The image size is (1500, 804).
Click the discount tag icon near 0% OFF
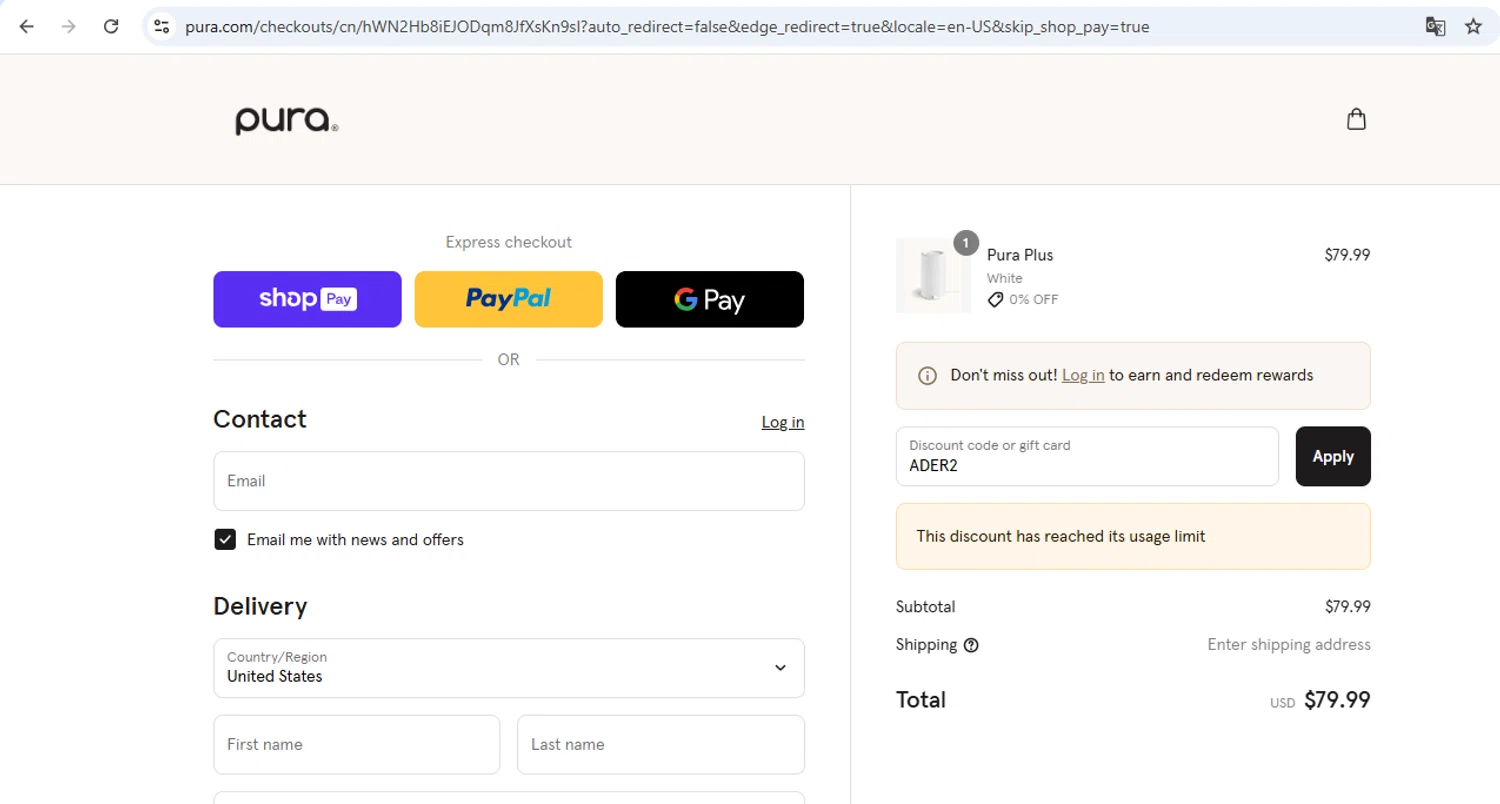click(x=995, y=300)
